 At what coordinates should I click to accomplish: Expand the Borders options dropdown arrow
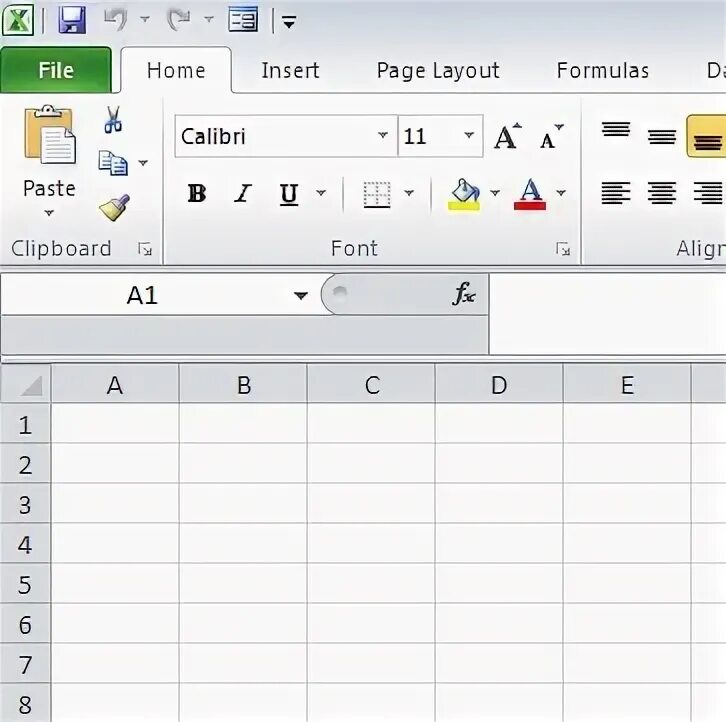tap(409, 193)
